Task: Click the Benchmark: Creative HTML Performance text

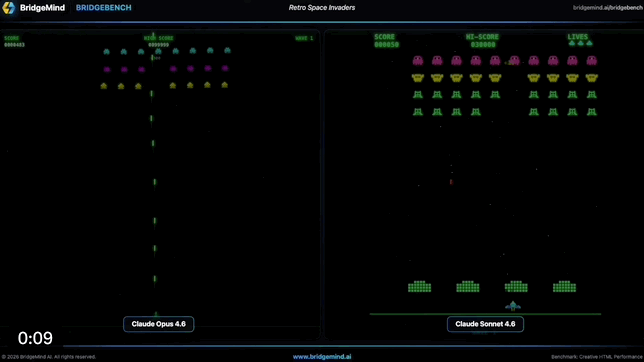Action: [x=597, y=357]
